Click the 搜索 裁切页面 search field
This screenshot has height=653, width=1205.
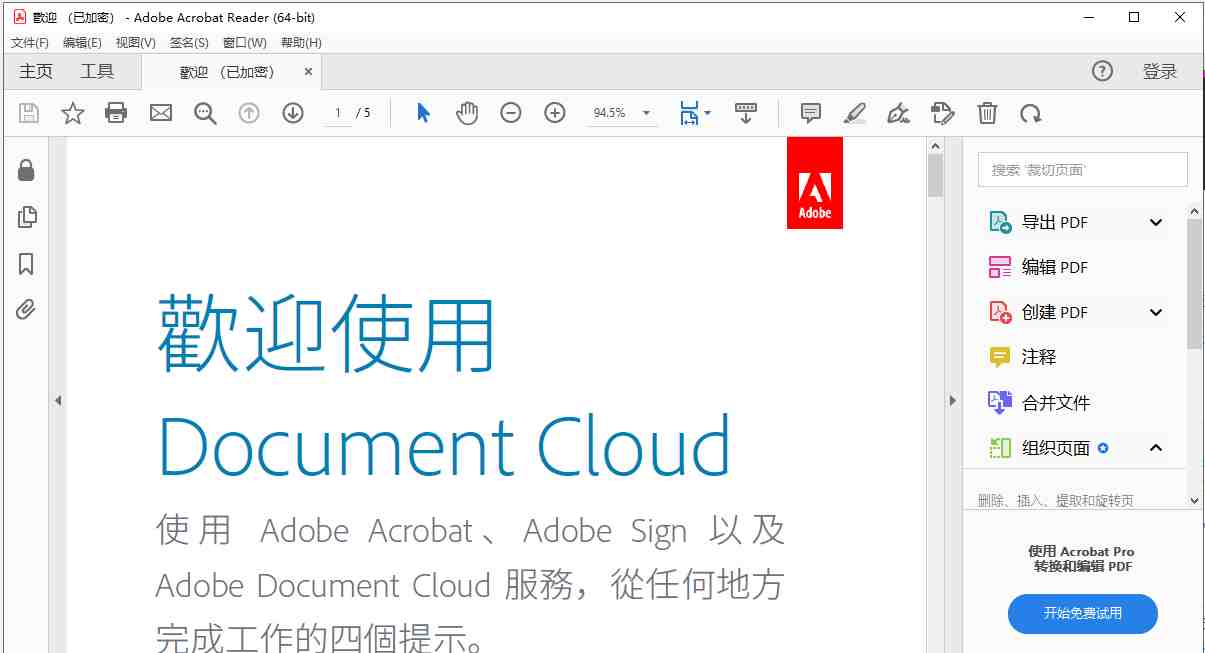(1081, 169)
